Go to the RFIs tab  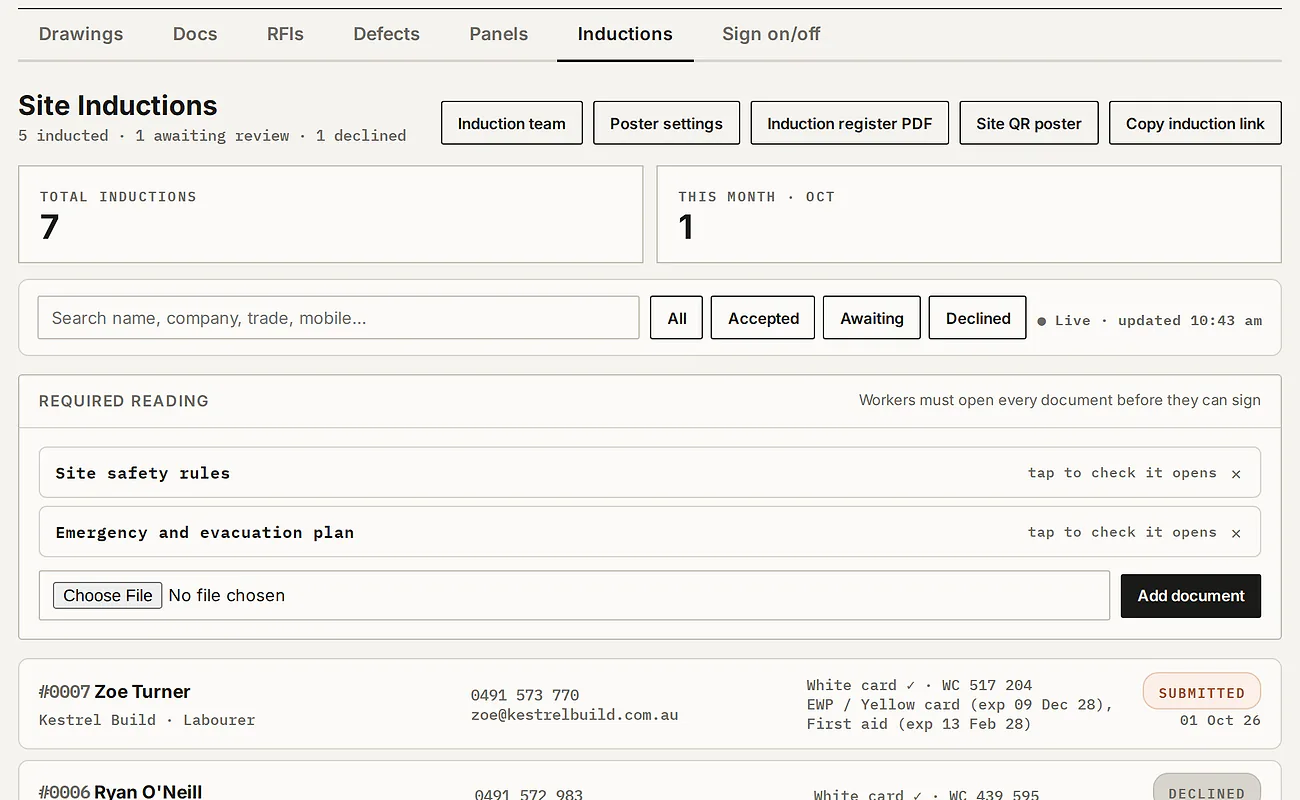tap(285, 34)
